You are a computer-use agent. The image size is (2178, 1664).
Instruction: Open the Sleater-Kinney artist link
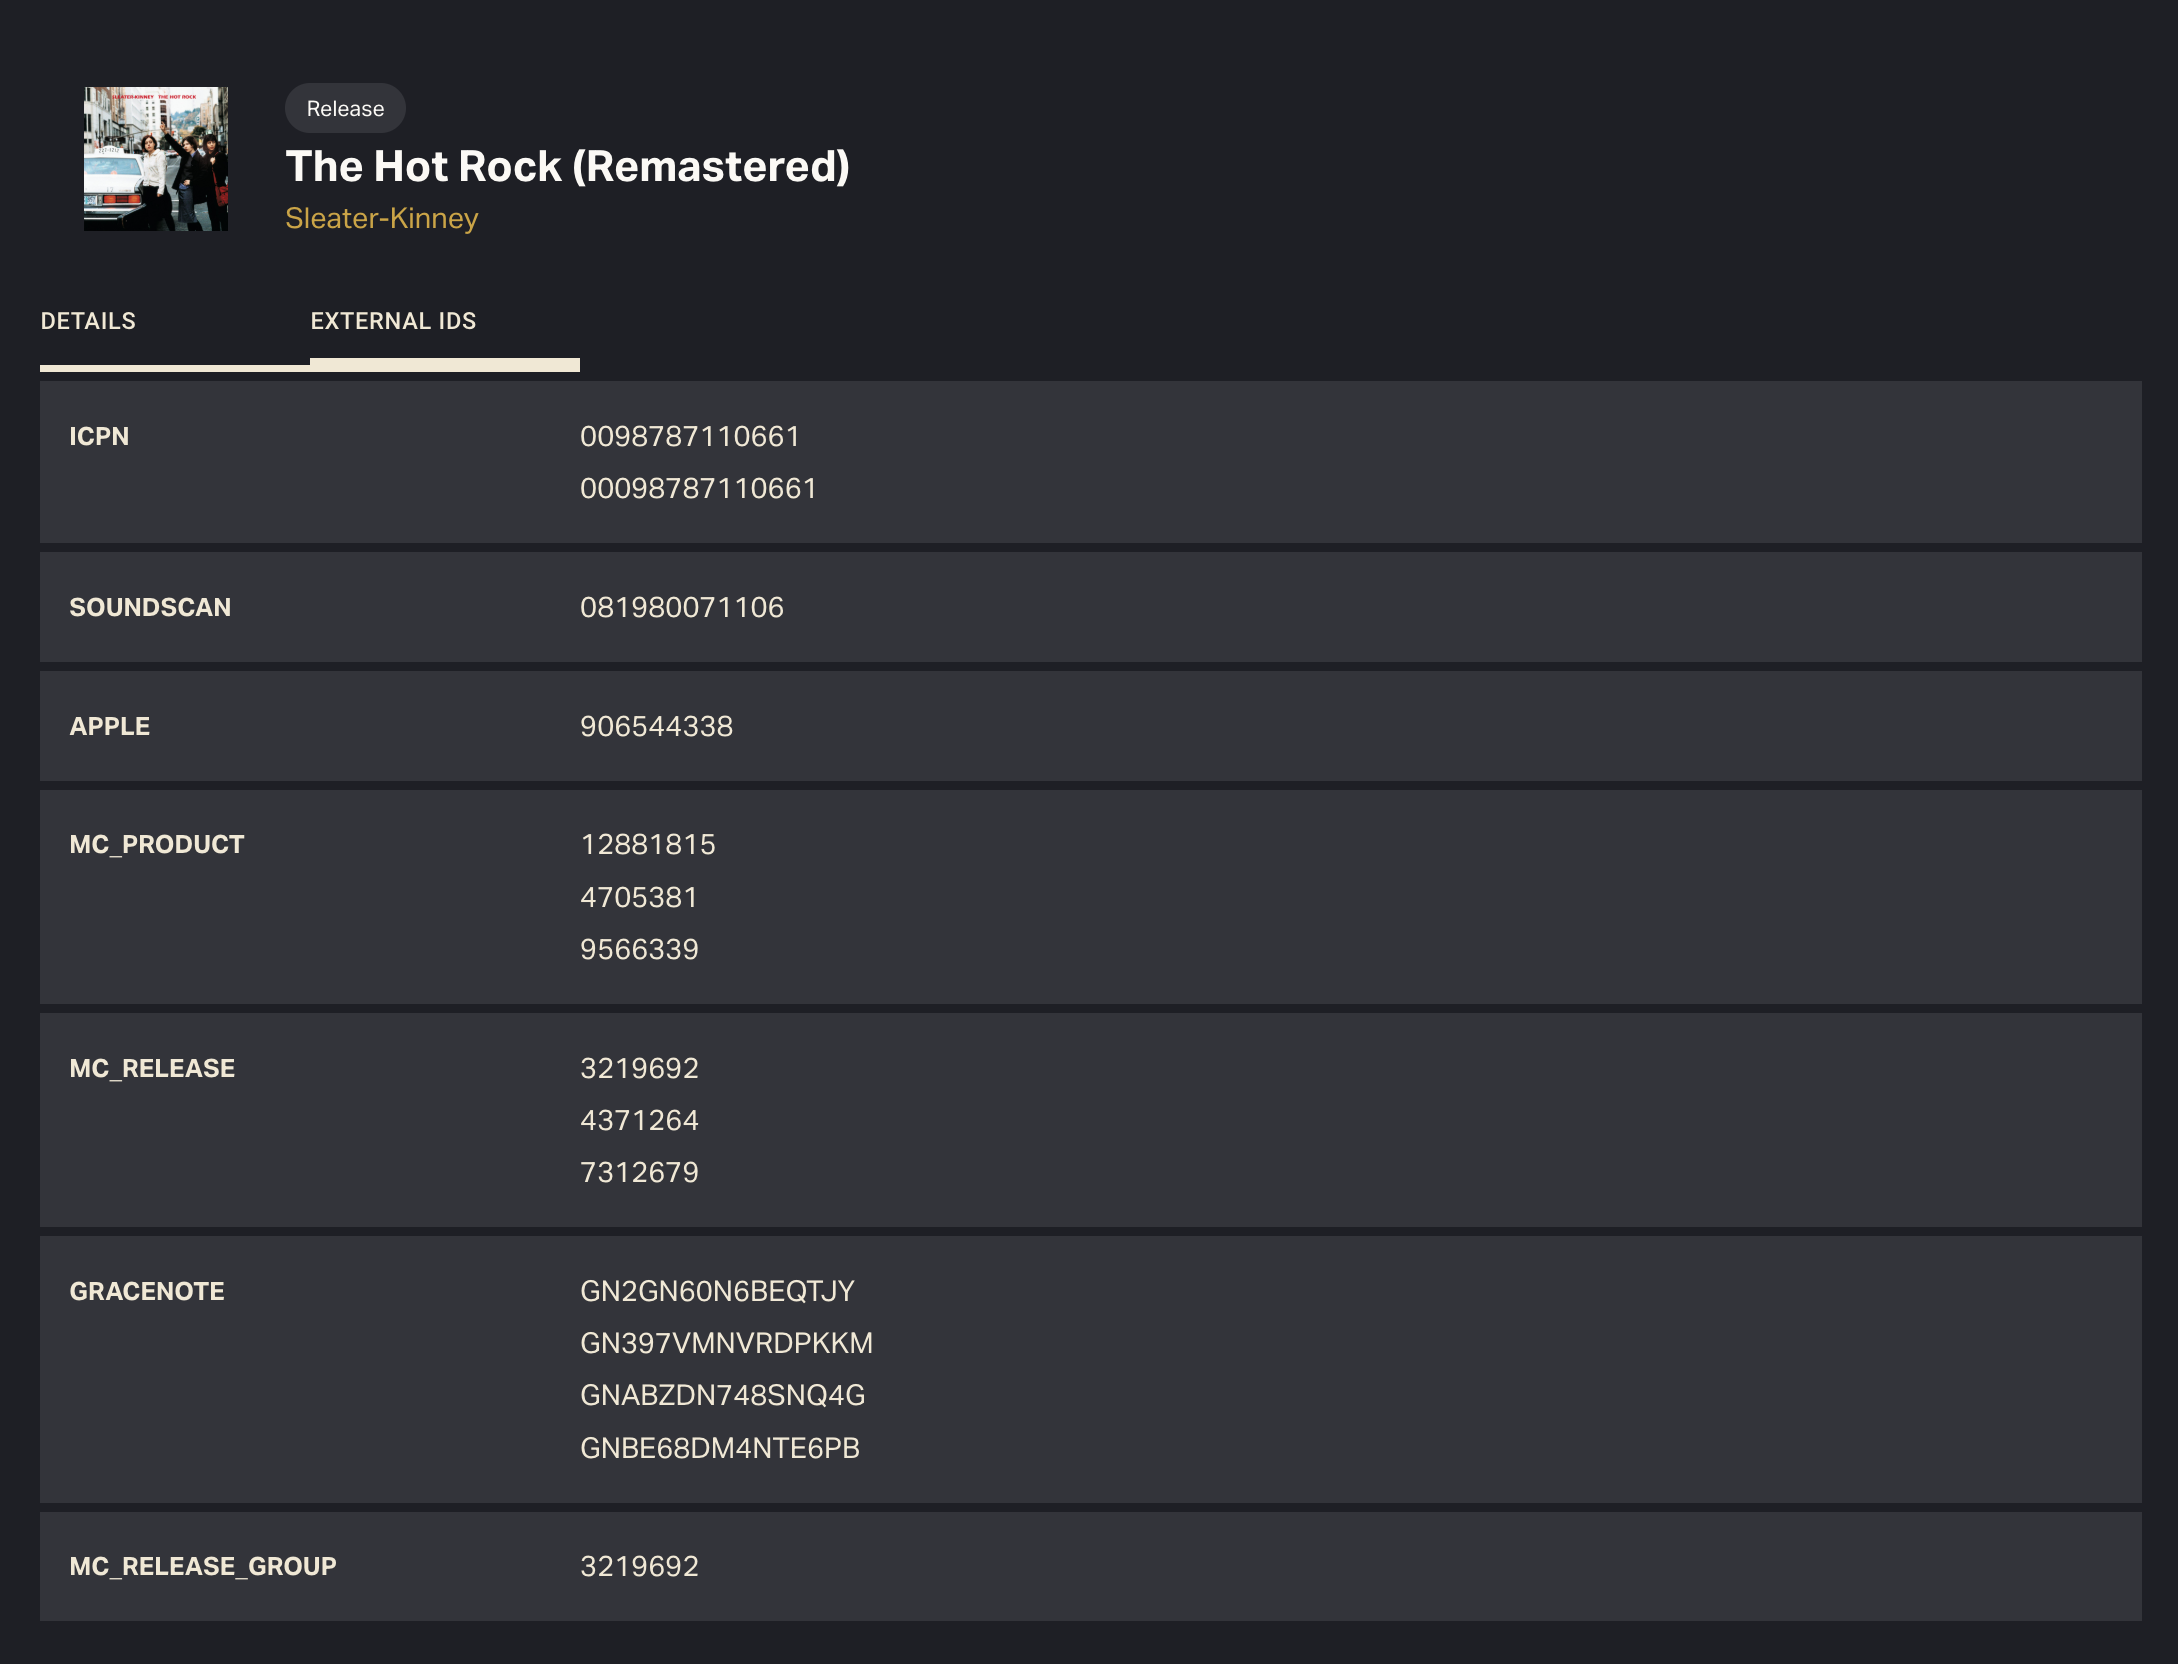[x=382, y=218]
